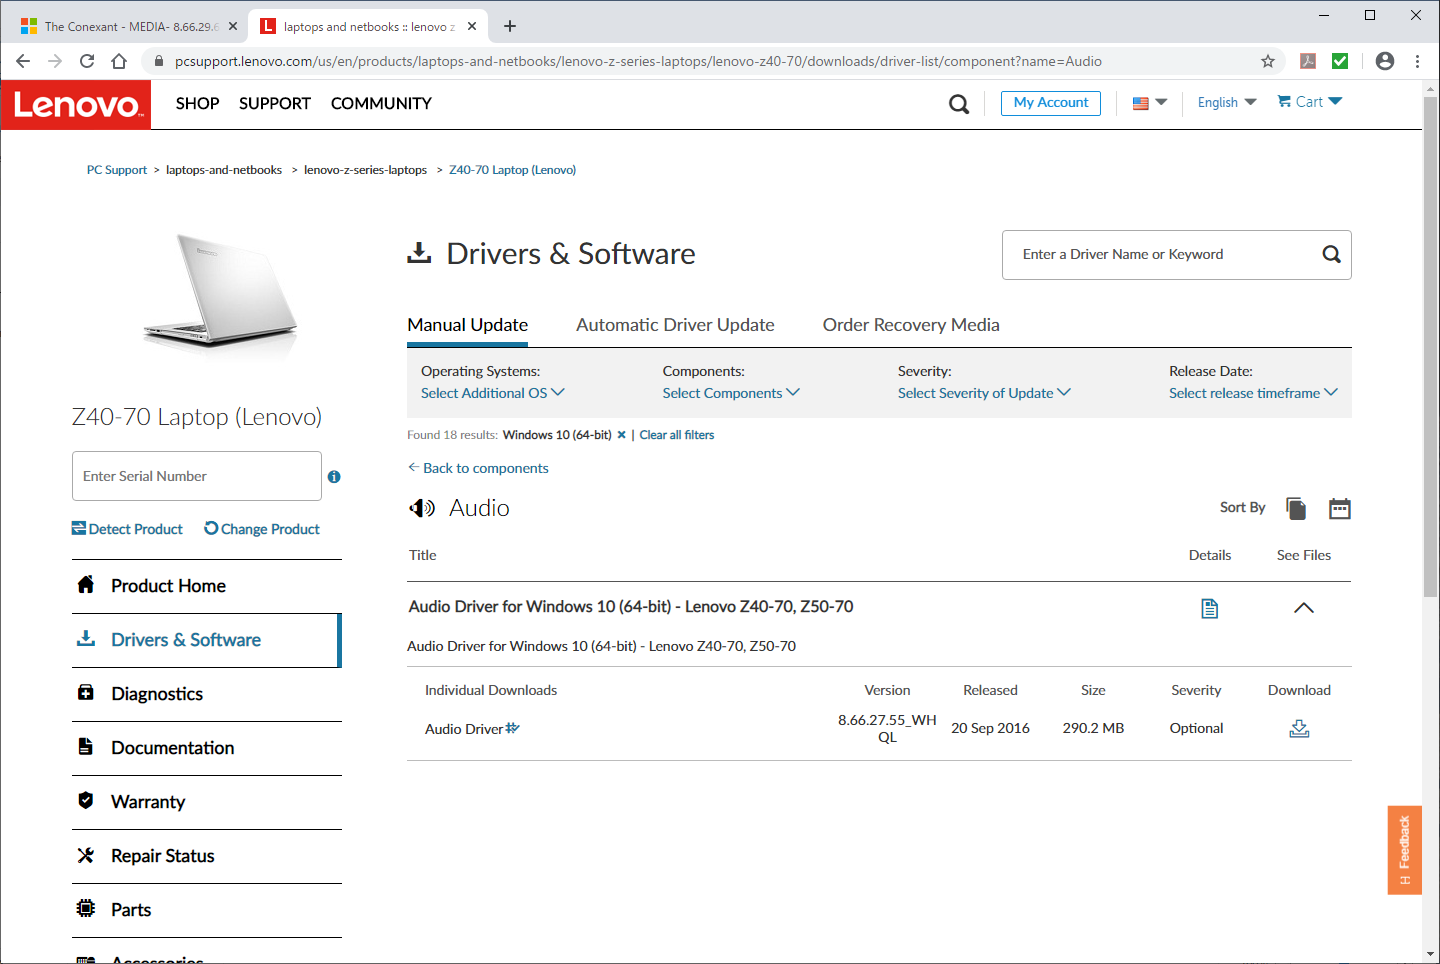Viewport: 1440px width, 964px height.
Task: Click Detect Product link
Action: [x=127, y=529]
